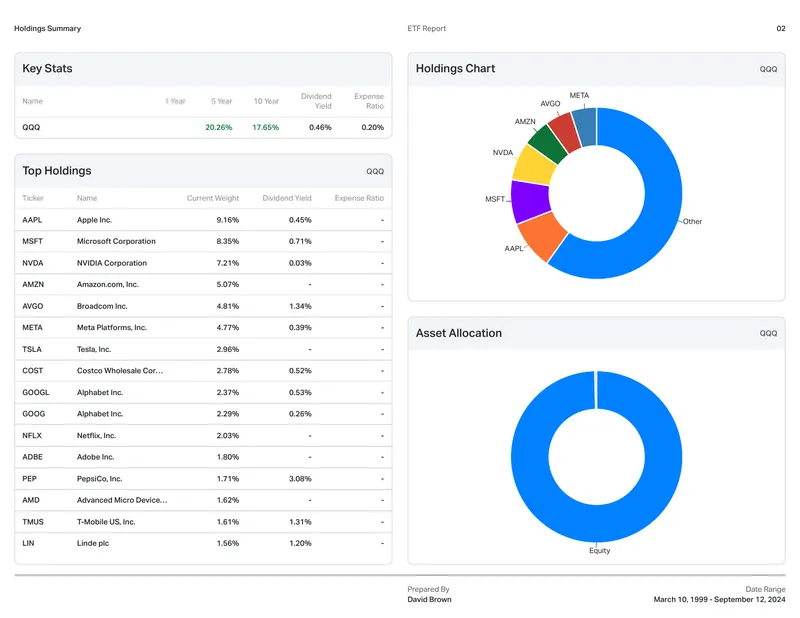
Task: Click the Asset Allocation panel heading
Action: coord(459,333)
